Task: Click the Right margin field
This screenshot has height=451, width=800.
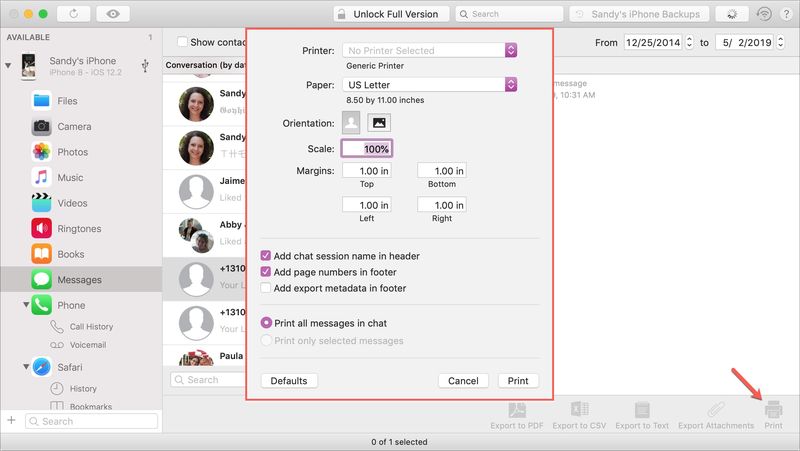Action: (x=442, y=205)
